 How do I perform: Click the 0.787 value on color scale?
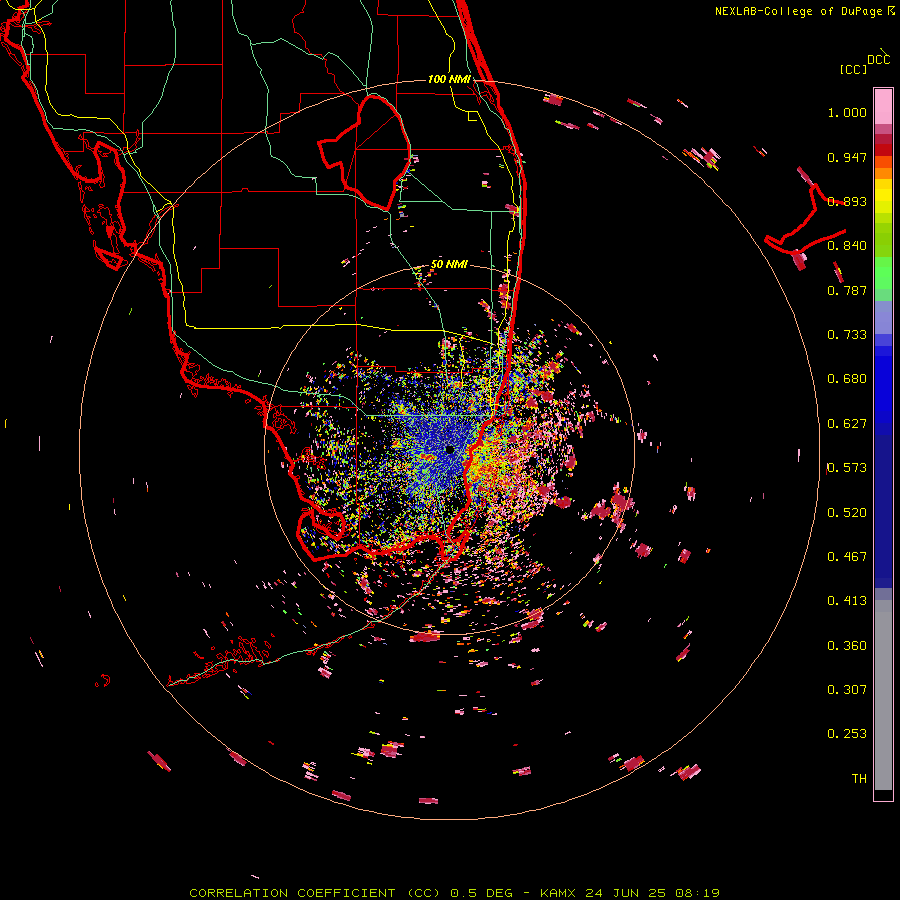[847, 290]
